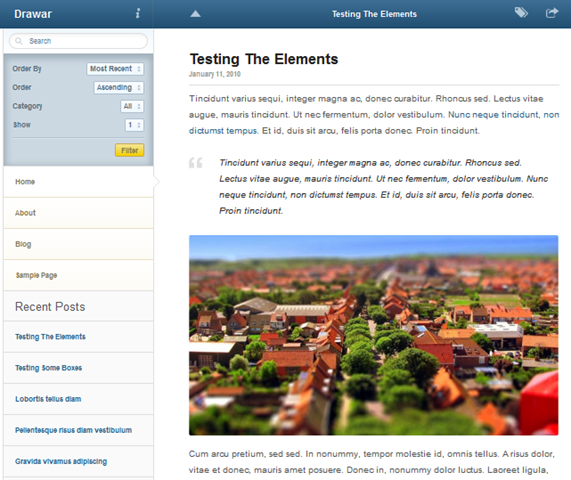571x480 pixels.
Task: Open recent post Lobortis tellus diam
Action: click(48, 399)
